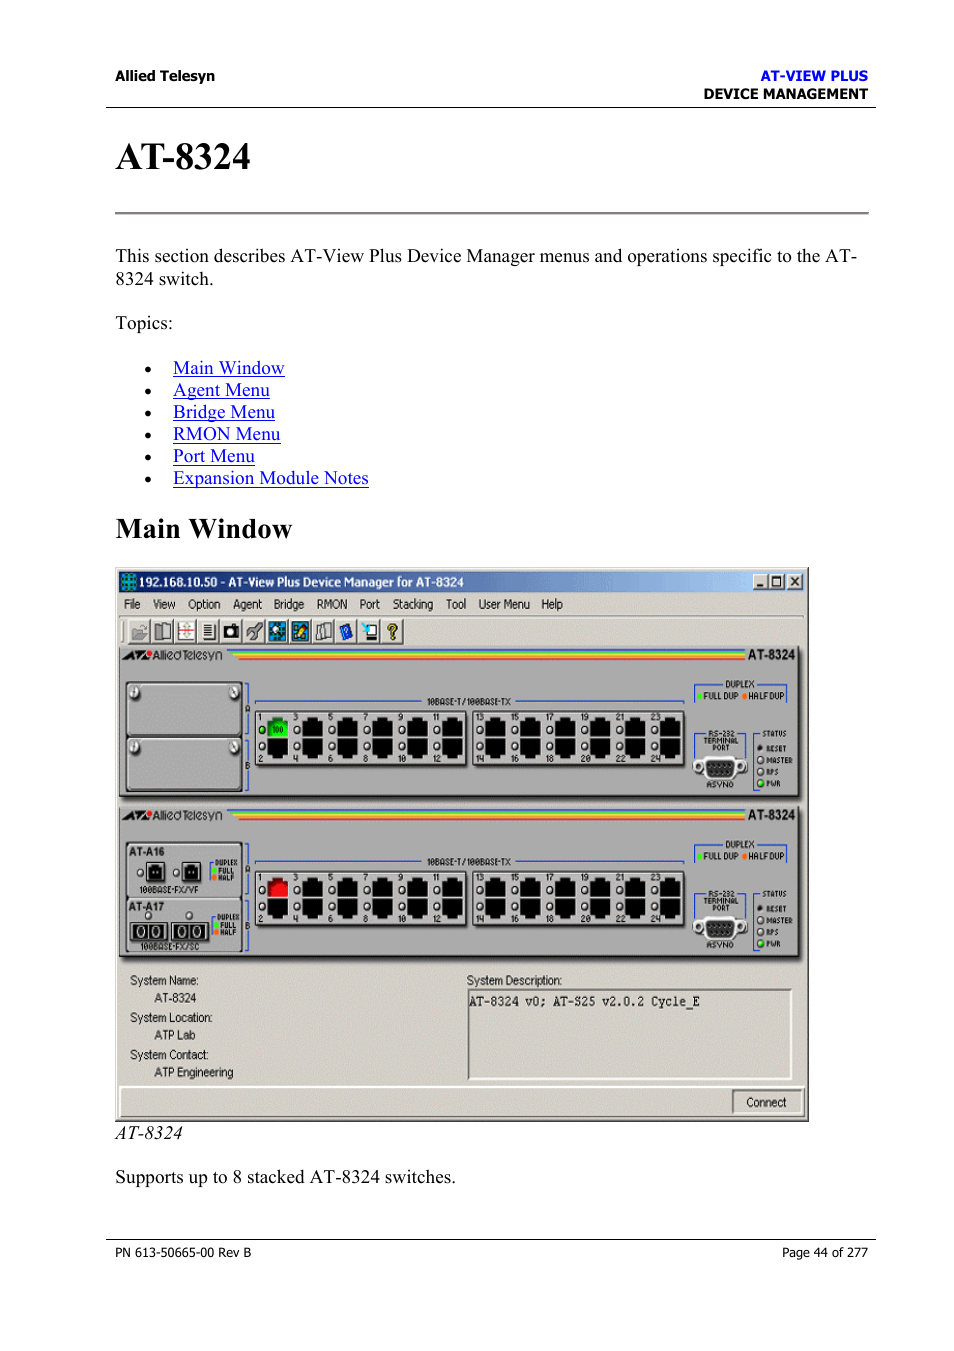
Task: Click the open book toolbar icon
Action: (x=324, y=632)
